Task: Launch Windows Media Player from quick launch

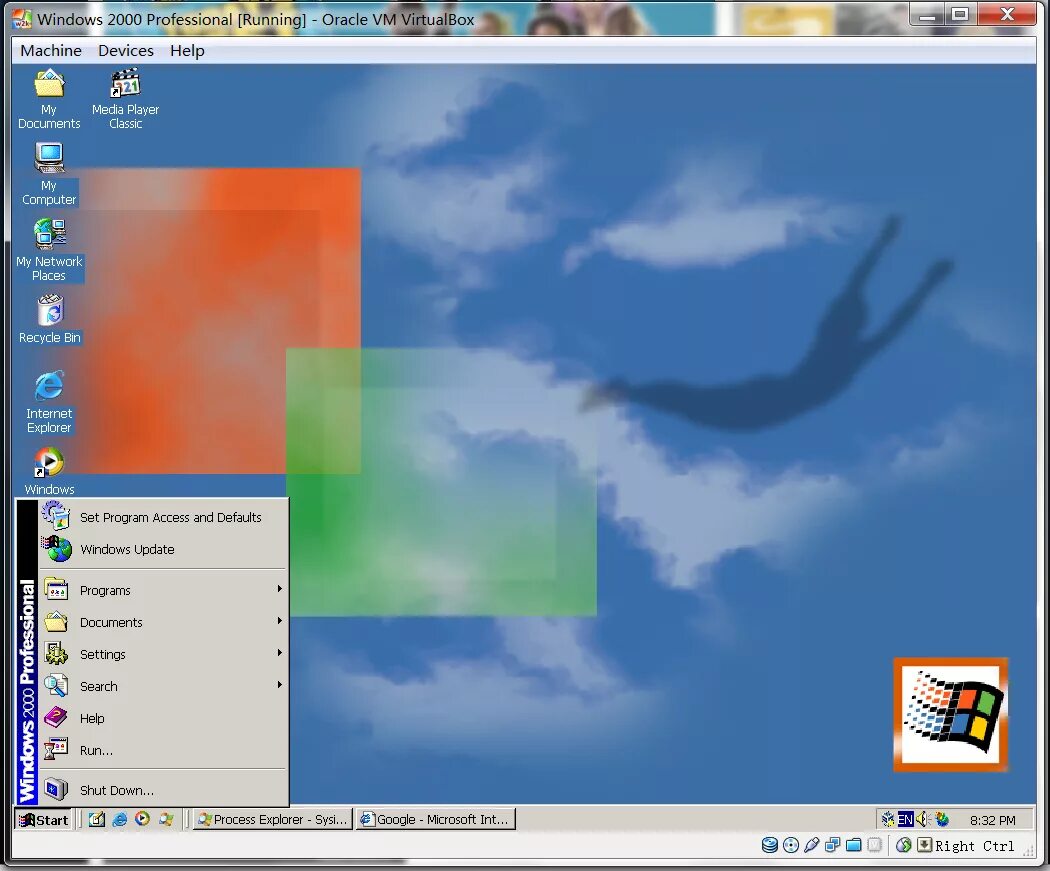Action: 142,819
